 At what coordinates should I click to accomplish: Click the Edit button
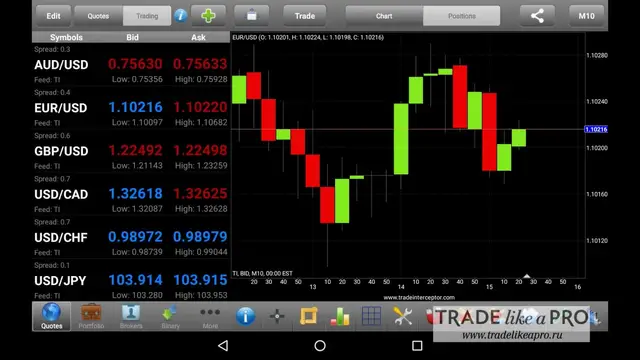[x=53, y=16]
